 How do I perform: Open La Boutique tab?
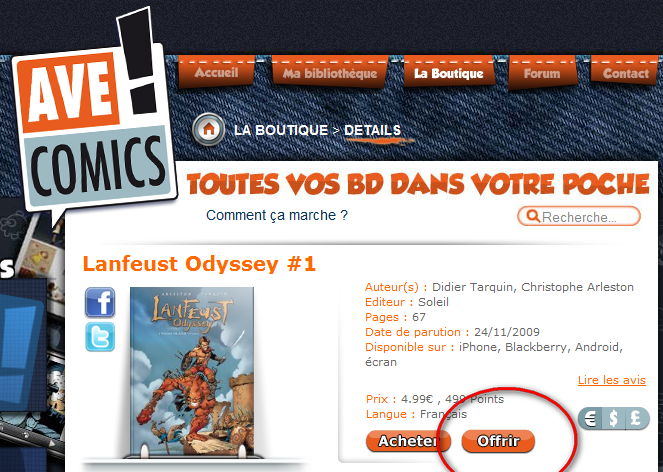(x=449, y=73)
